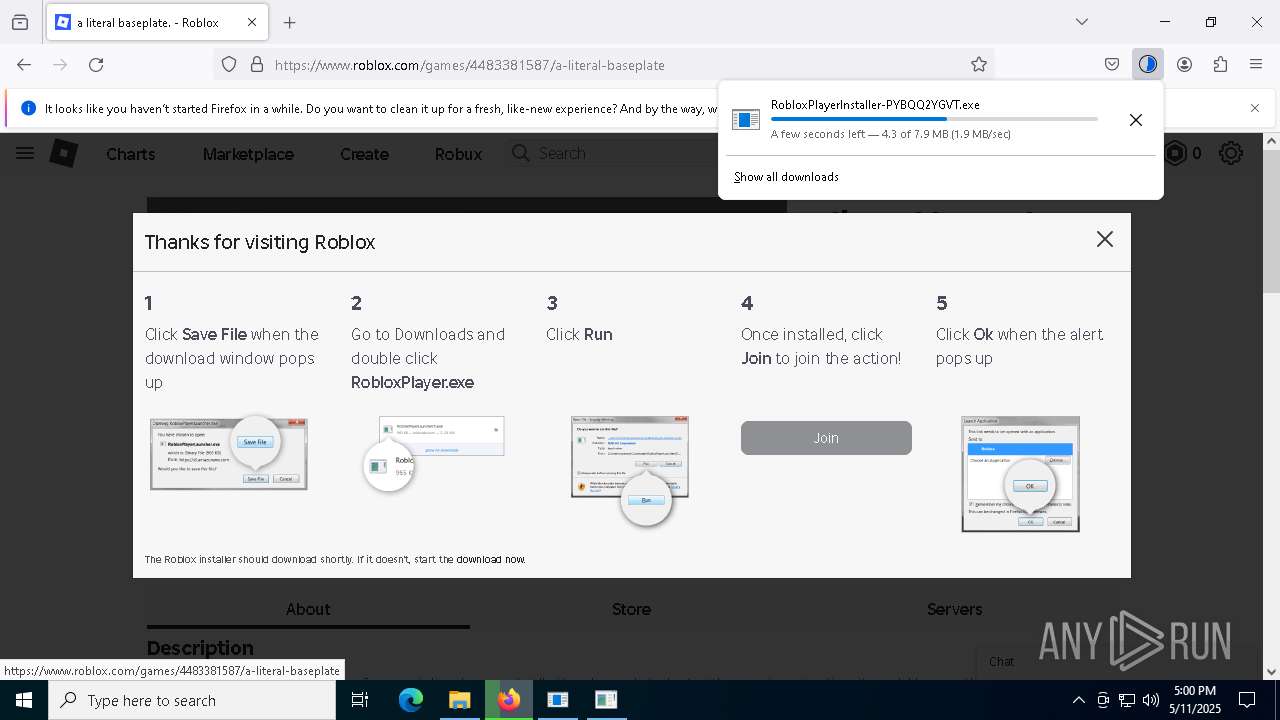
Task: Click the taskbar search box
Action: pos(192,700)
